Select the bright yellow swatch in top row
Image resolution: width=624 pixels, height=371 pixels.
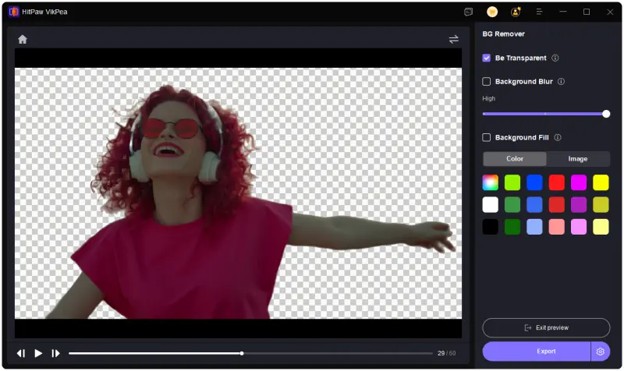[x=601, y=183]
